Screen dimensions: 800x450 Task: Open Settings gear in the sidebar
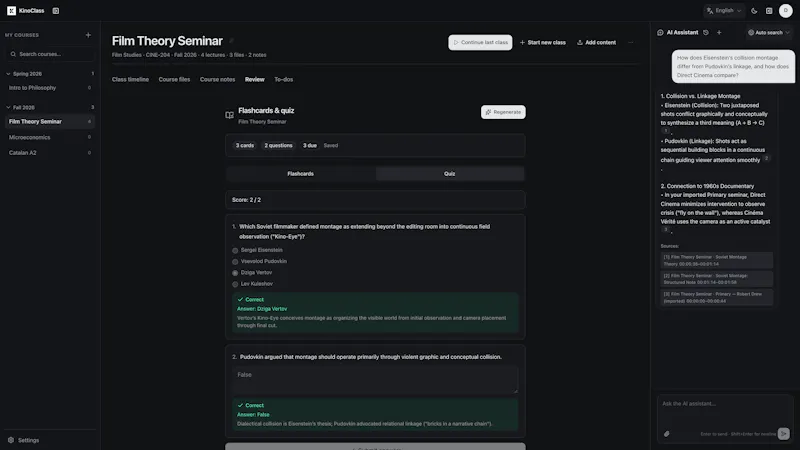coord(11,440)
